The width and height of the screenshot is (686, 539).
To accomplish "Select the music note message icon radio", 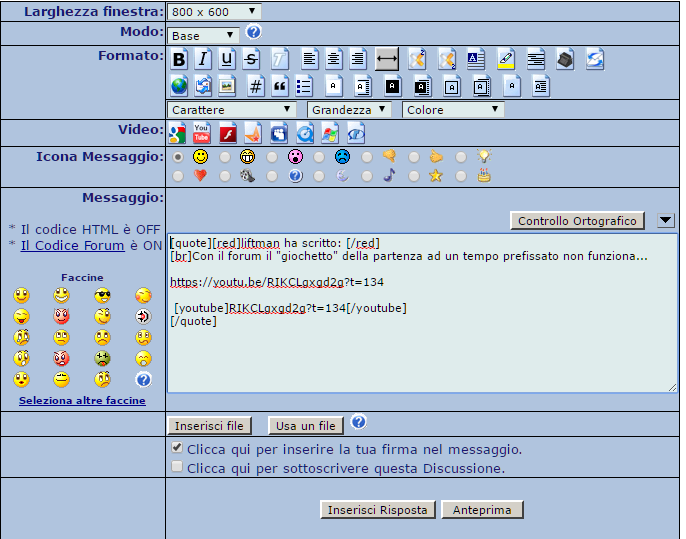I will [367, 176].
